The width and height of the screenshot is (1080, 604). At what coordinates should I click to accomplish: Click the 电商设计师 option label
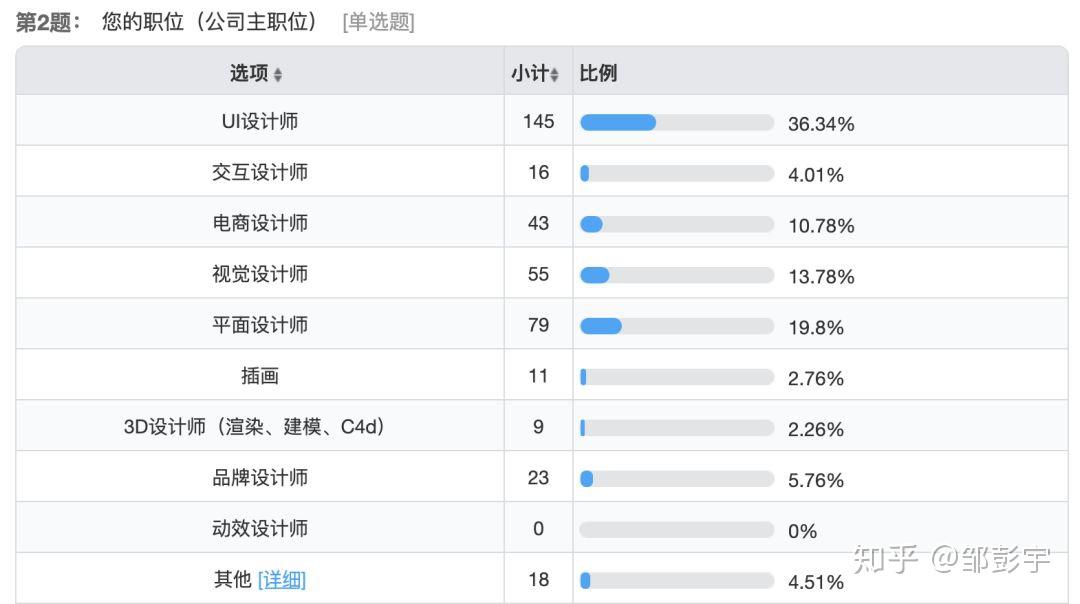(x=260, y=223)
